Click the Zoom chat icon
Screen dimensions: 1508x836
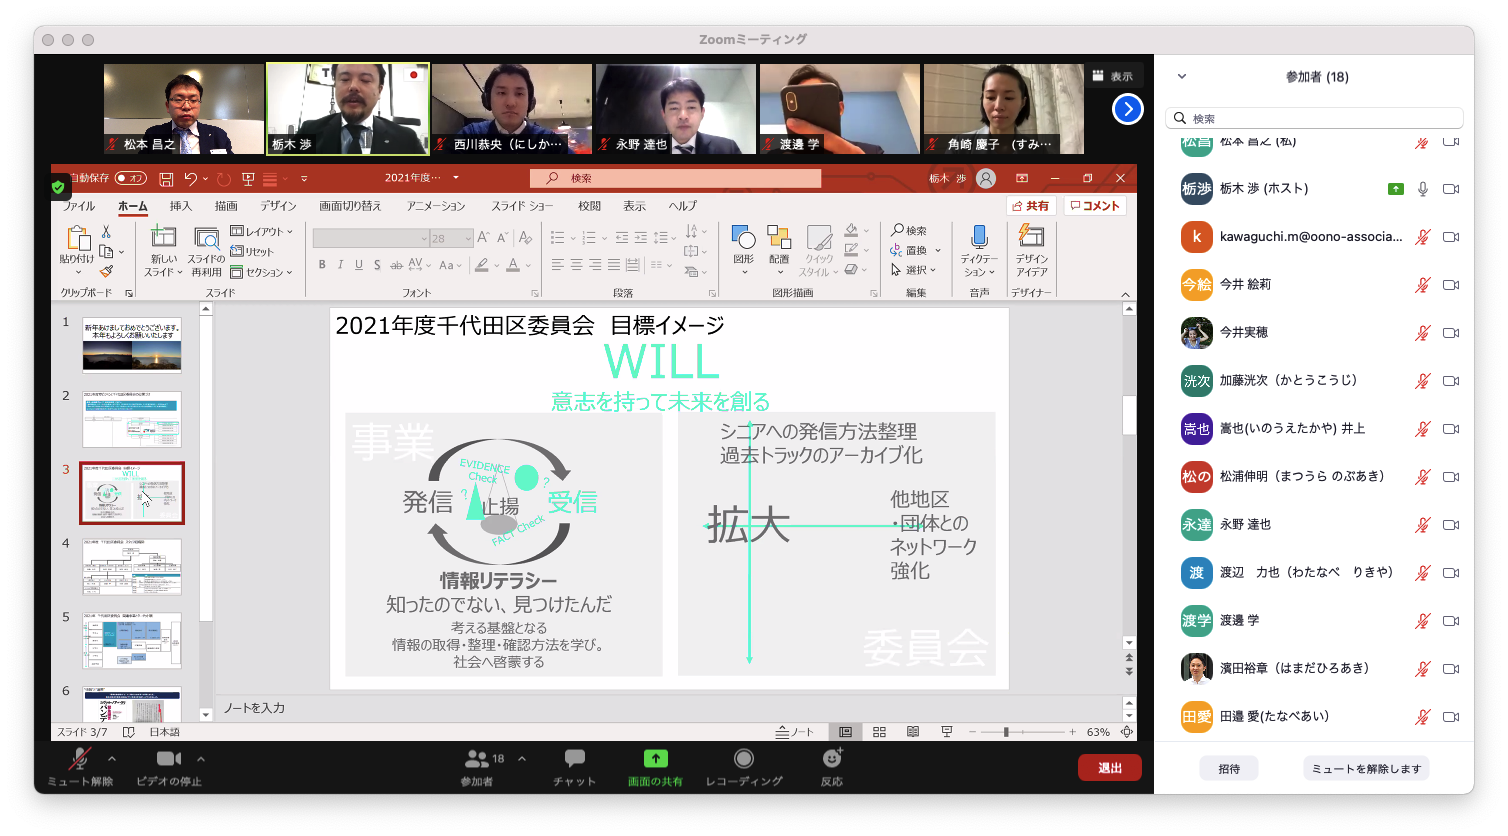point(575,760)
